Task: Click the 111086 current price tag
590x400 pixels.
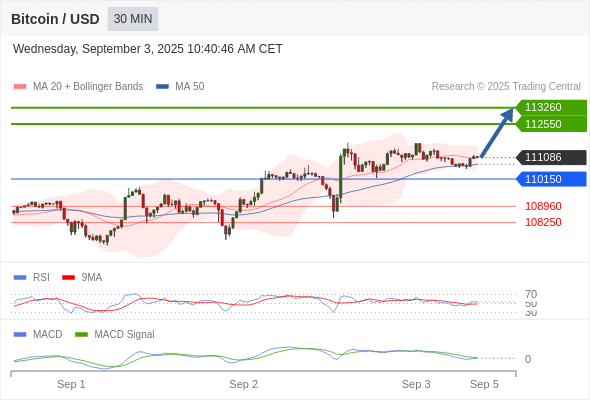Action: click(x=551, y=157)
